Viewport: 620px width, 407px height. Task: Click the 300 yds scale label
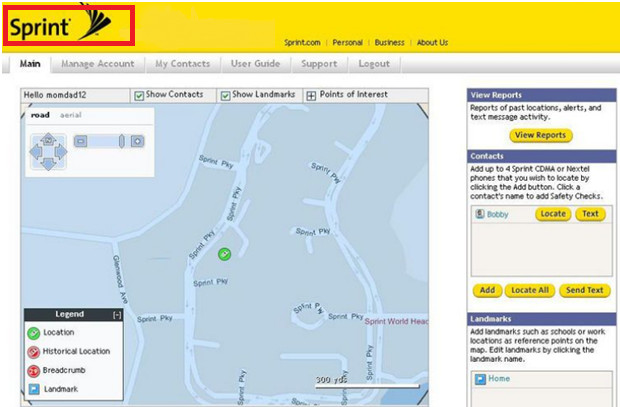coord(331,380)
